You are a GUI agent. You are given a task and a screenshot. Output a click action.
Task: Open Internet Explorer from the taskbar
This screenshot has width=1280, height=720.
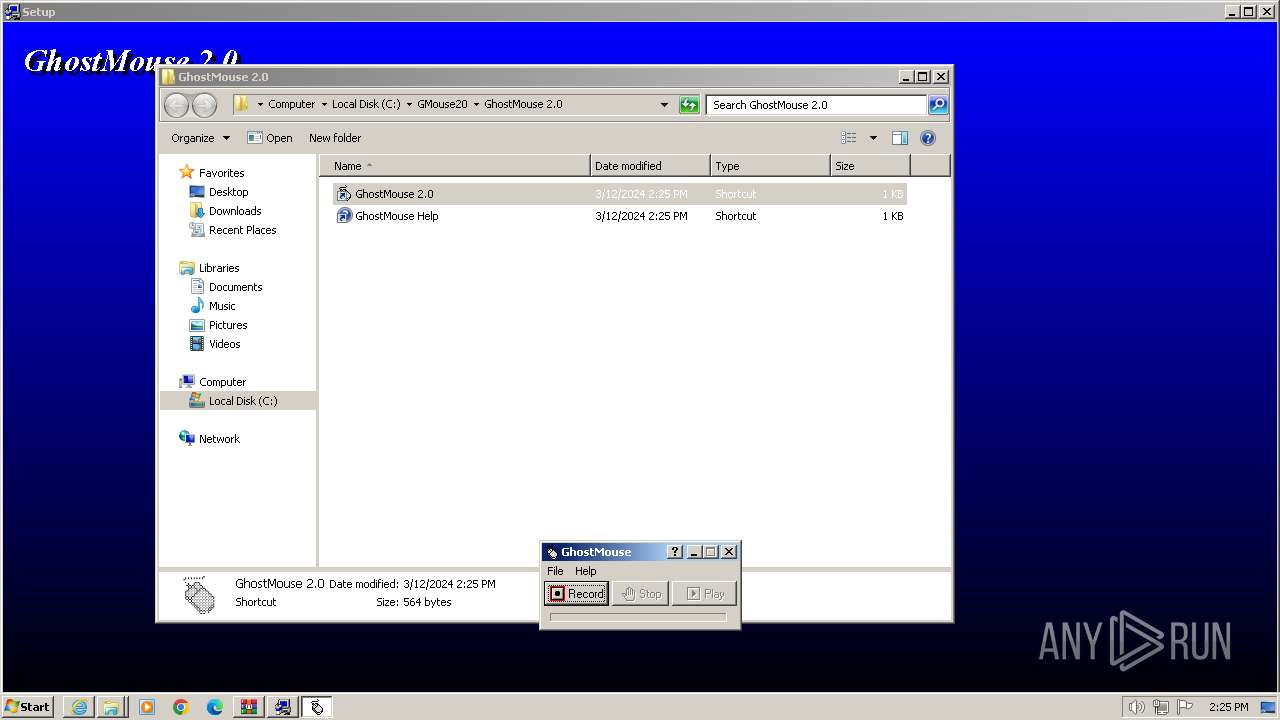[79, 707]
